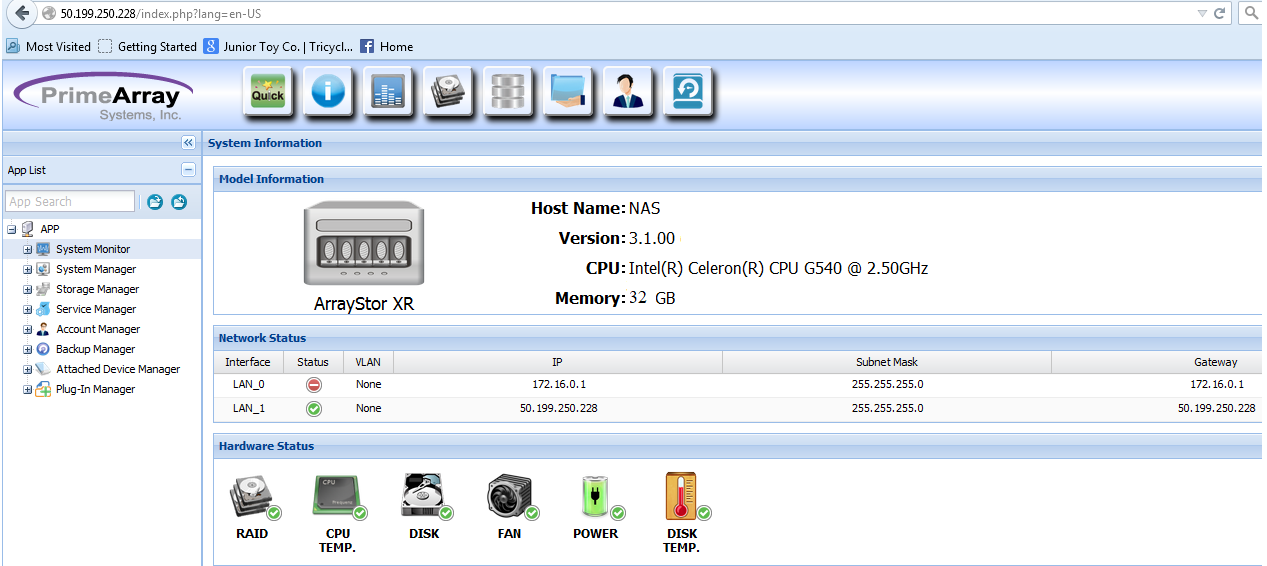Screen dimensions: 1267x566
Task: Select System Manager in the app tree
Action: (x=95, y=269)
